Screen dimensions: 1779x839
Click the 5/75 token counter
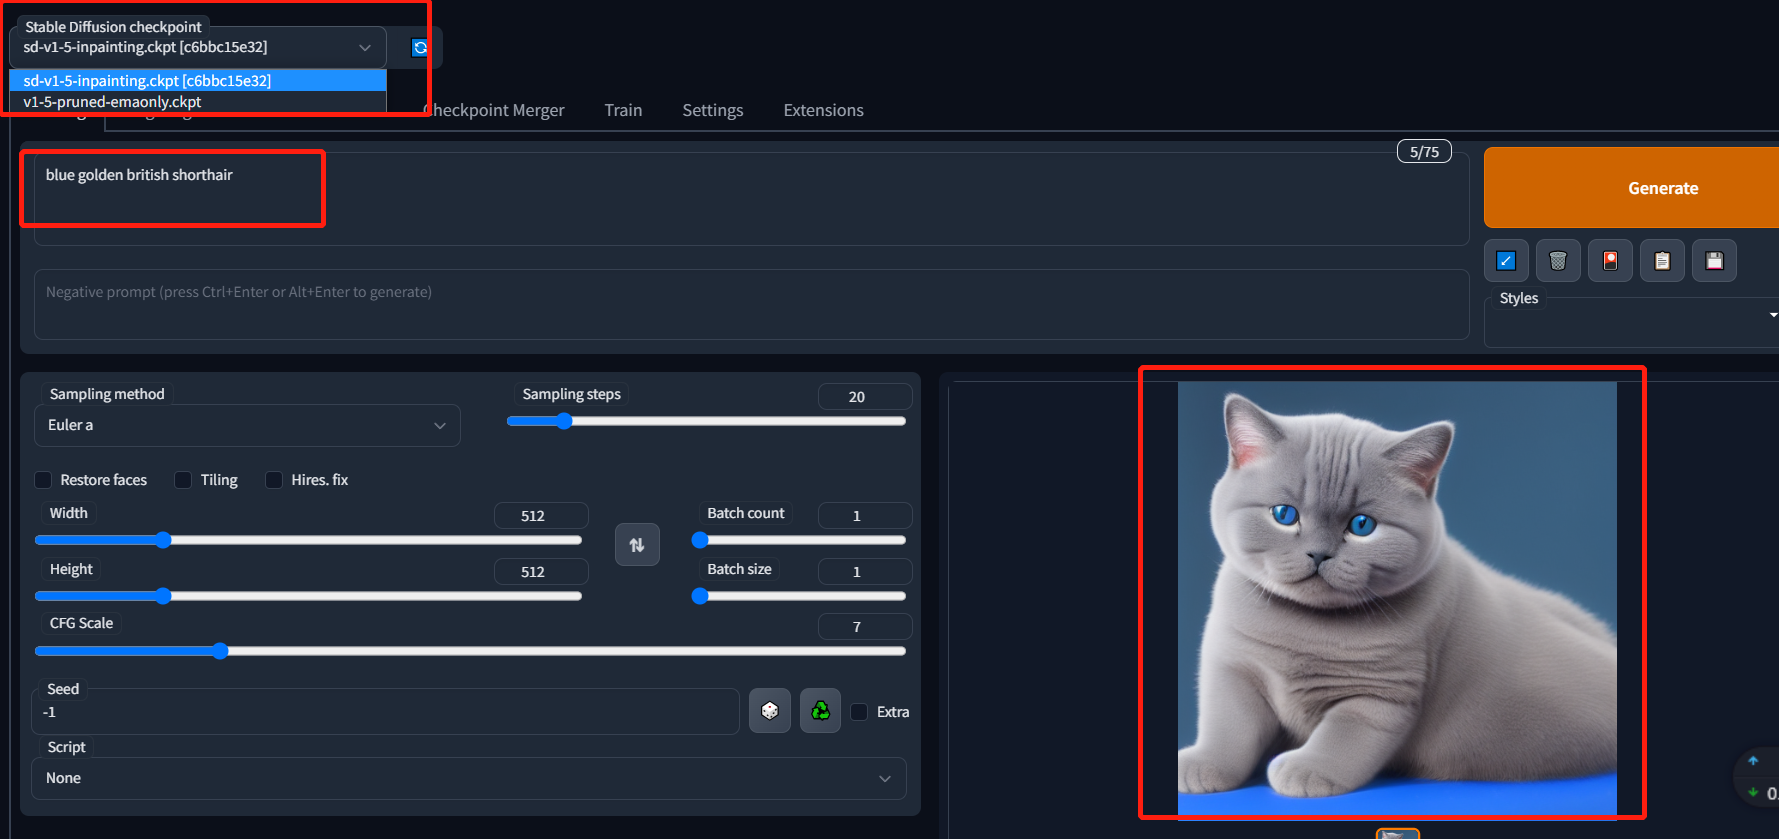click(x=1424, y=152)
